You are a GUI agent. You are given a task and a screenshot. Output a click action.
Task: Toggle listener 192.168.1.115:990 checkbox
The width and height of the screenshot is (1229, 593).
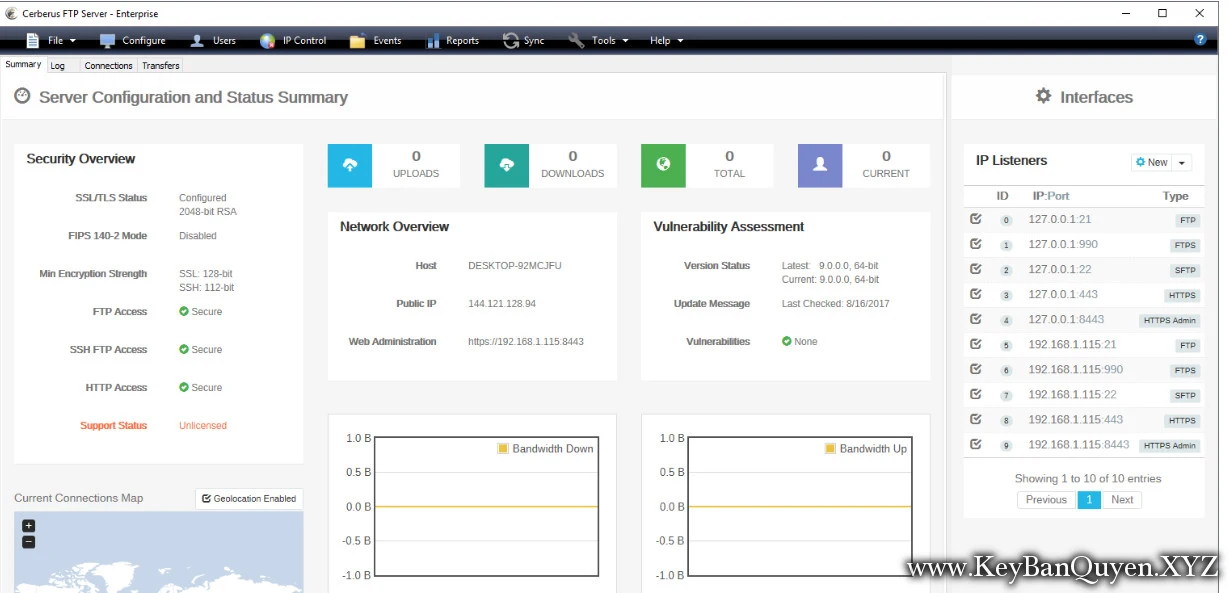pos(975,368)
